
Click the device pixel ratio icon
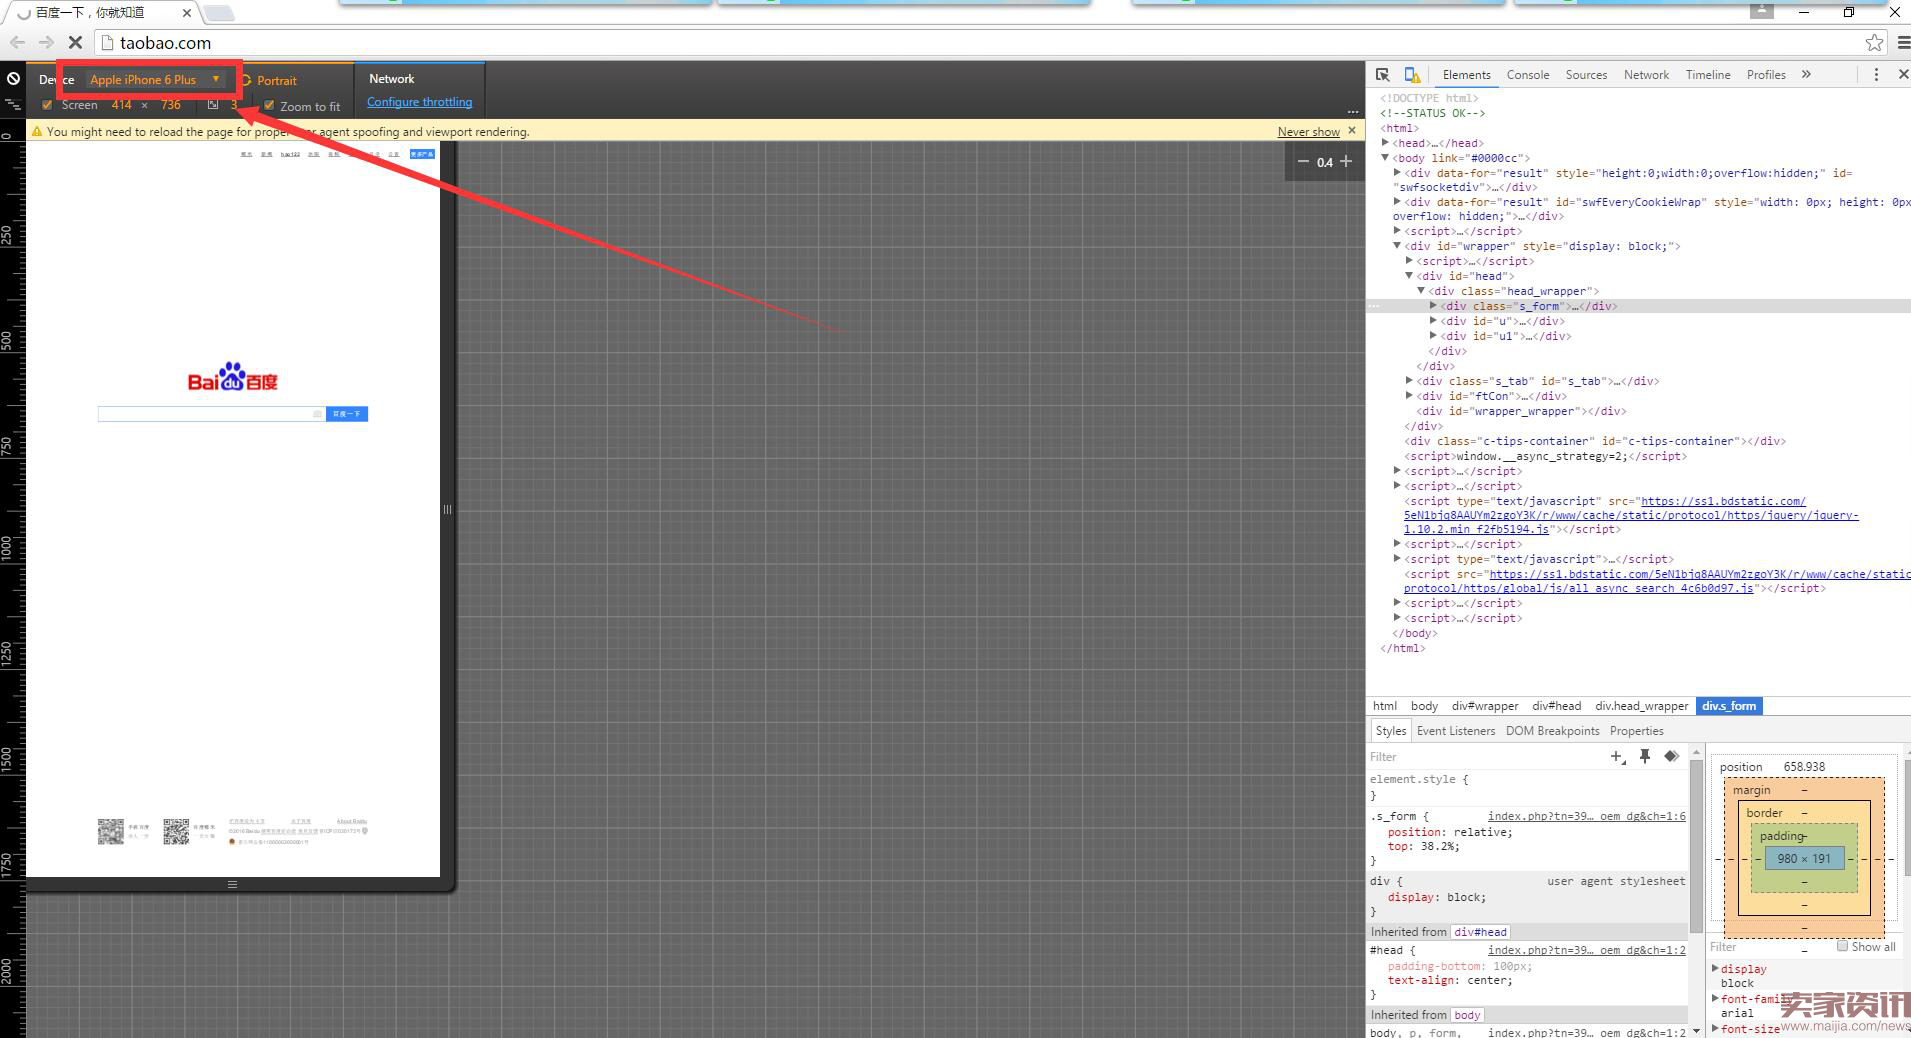(x=213, y=105)
